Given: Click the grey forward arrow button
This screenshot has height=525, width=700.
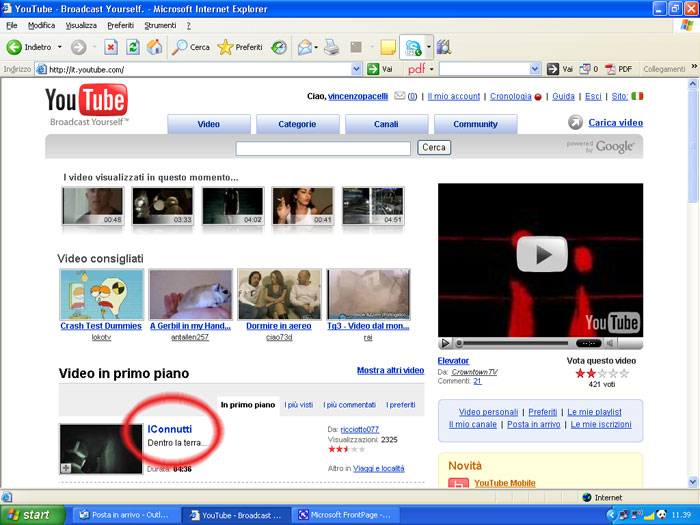Looking at the screenshot, I should (x=79, y=47).
